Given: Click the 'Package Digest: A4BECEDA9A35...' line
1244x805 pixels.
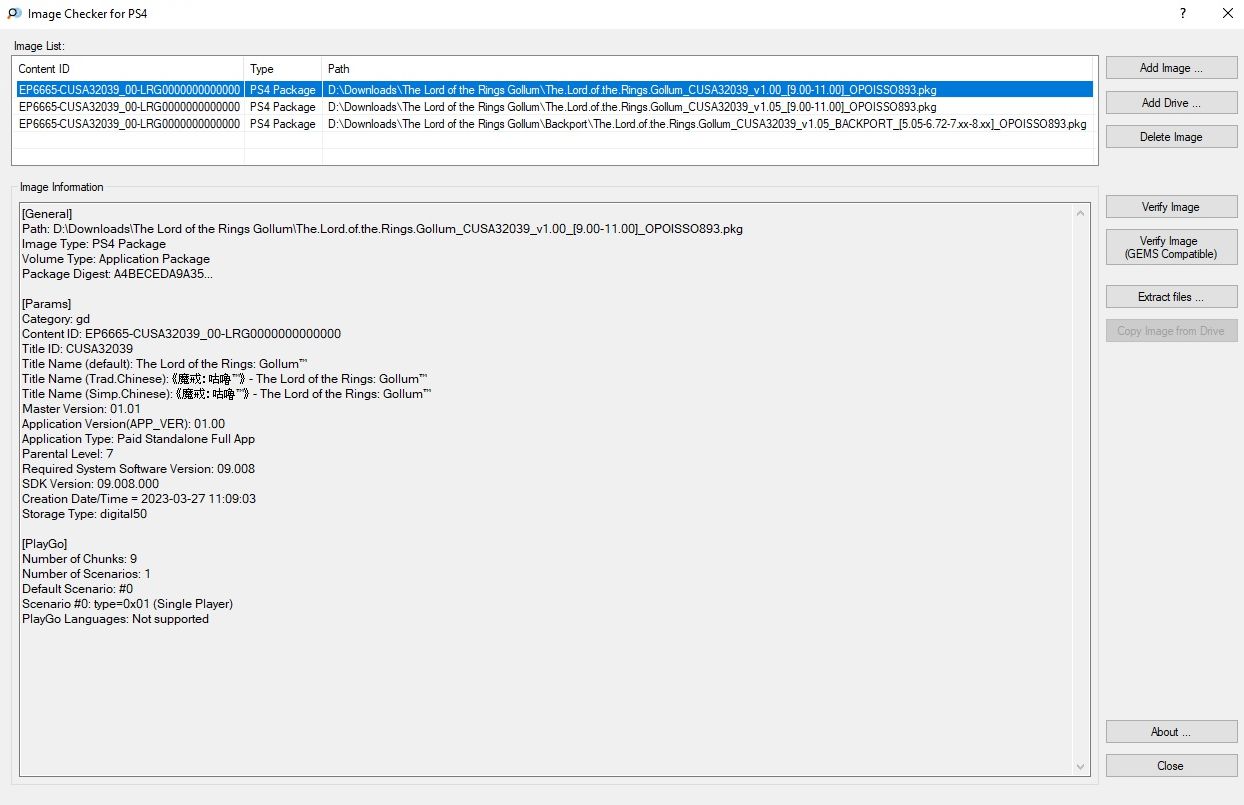Looking at the screenshot, I should coord(117,274).
